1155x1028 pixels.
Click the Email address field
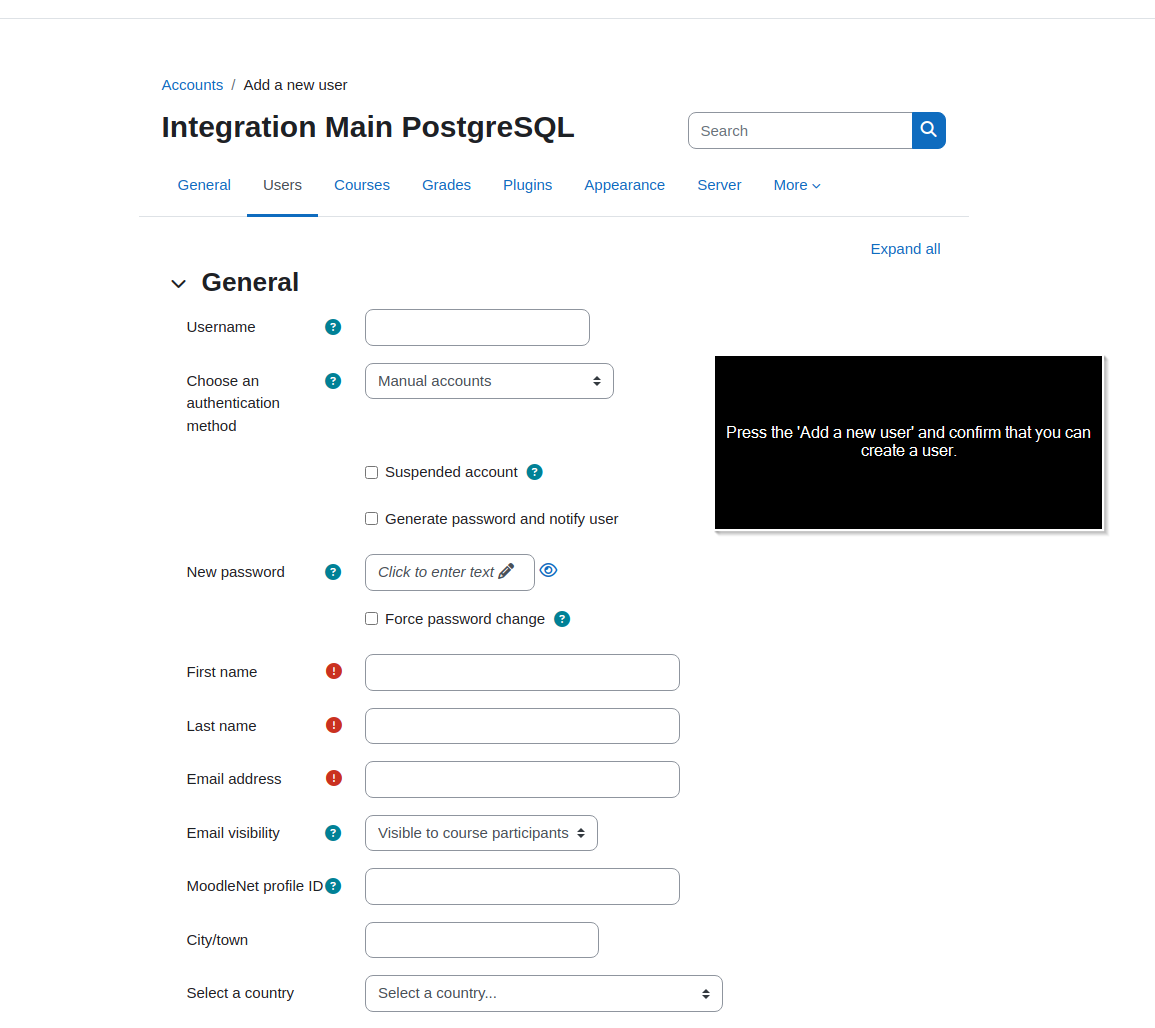[522, 779]
